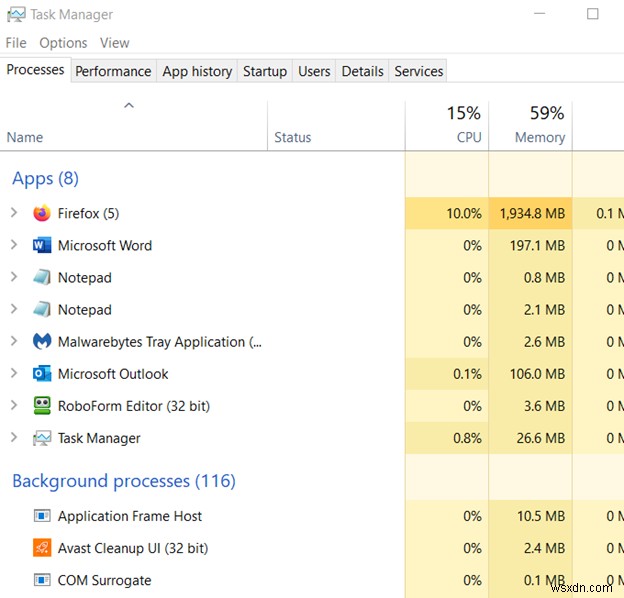624x598 pixels.
Task: Select the Application Frame Host name
Action: coord(130,516)
